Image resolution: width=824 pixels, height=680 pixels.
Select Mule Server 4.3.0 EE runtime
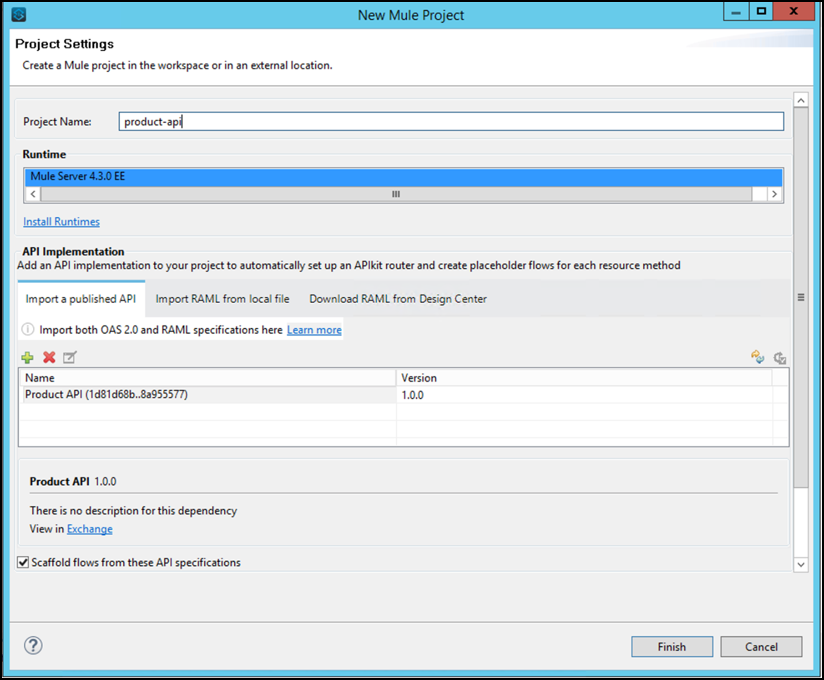click(x=404, y=177)
